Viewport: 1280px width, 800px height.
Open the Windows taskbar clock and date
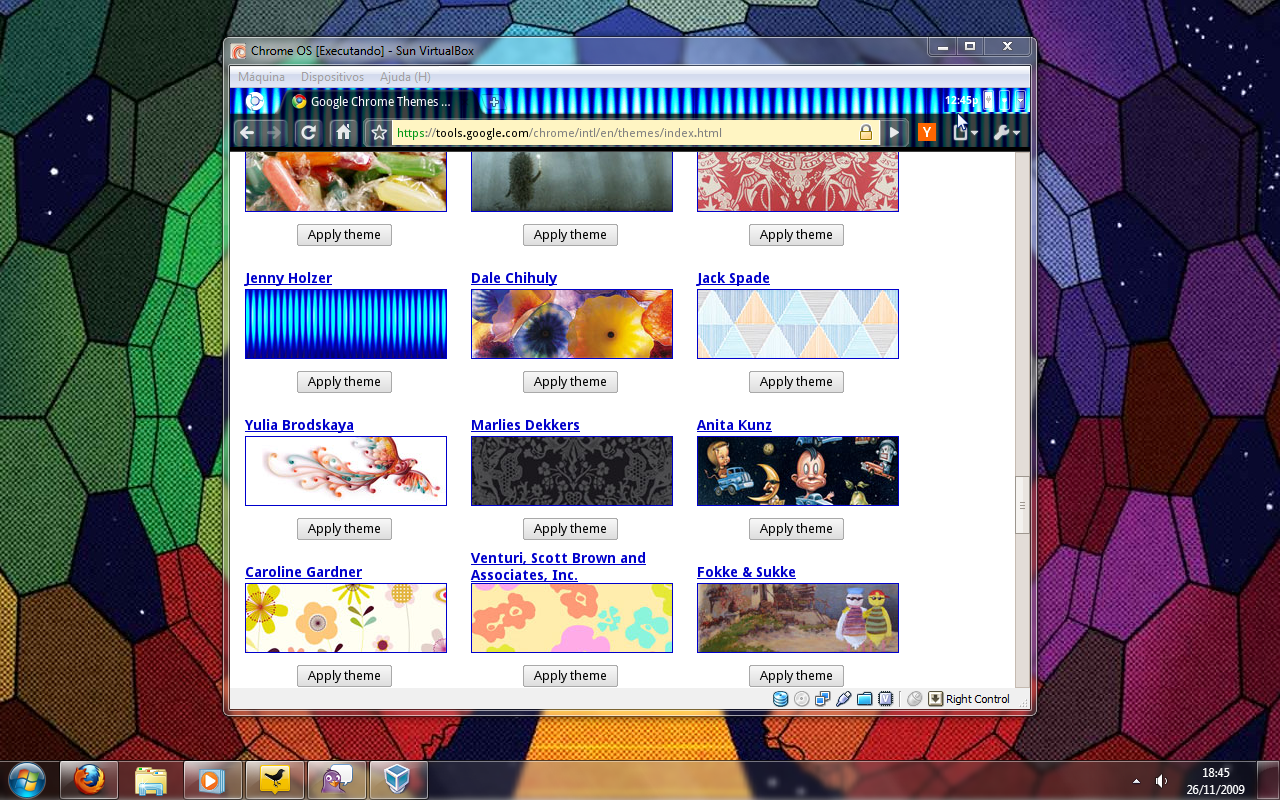click(1216, 780)
